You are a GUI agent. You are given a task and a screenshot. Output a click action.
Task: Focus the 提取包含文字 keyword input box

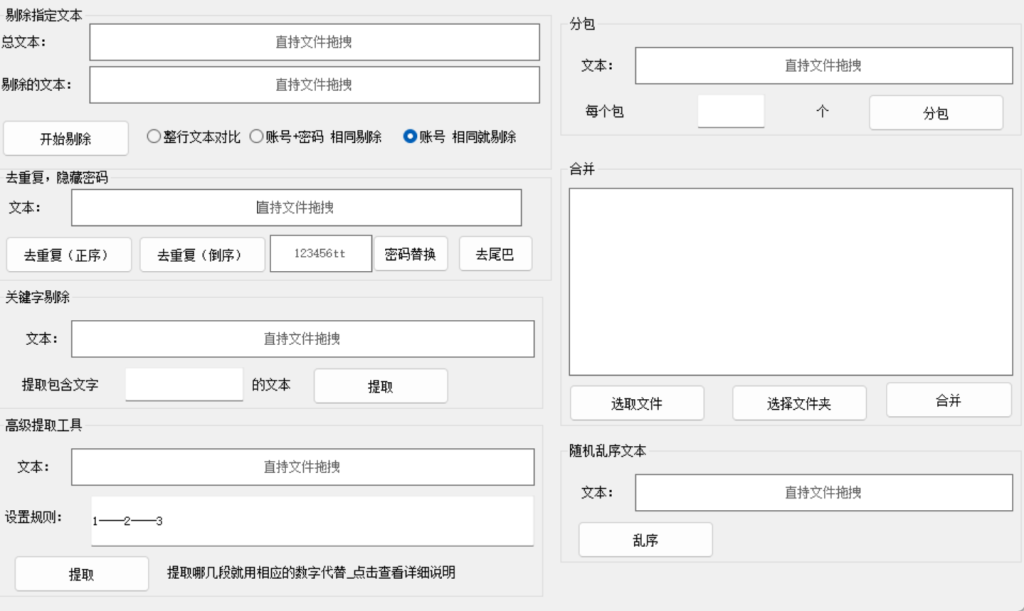[x=184, y=384]
